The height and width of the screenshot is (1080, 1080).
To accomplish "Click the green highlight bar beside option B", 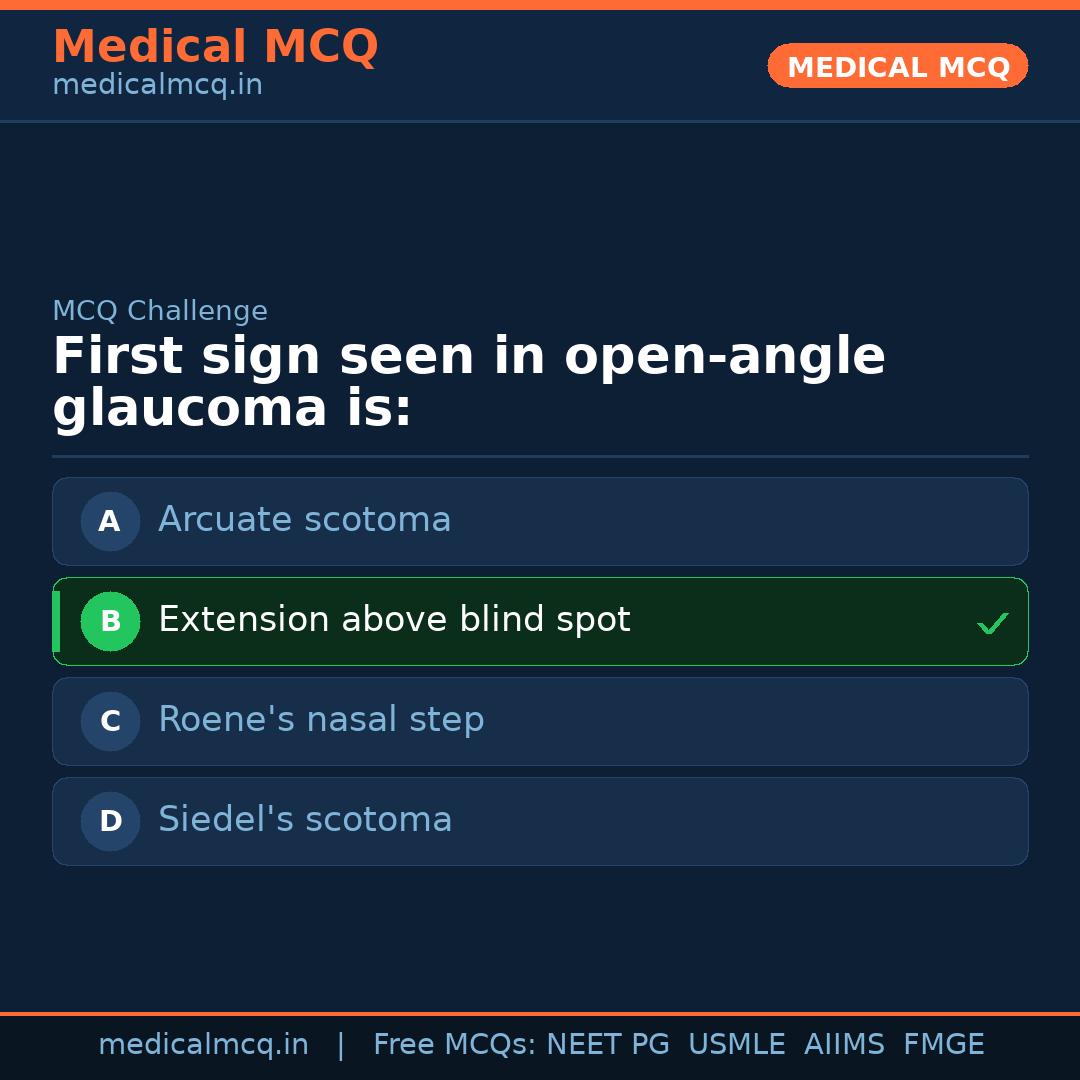I will click(x=55, y=621).
